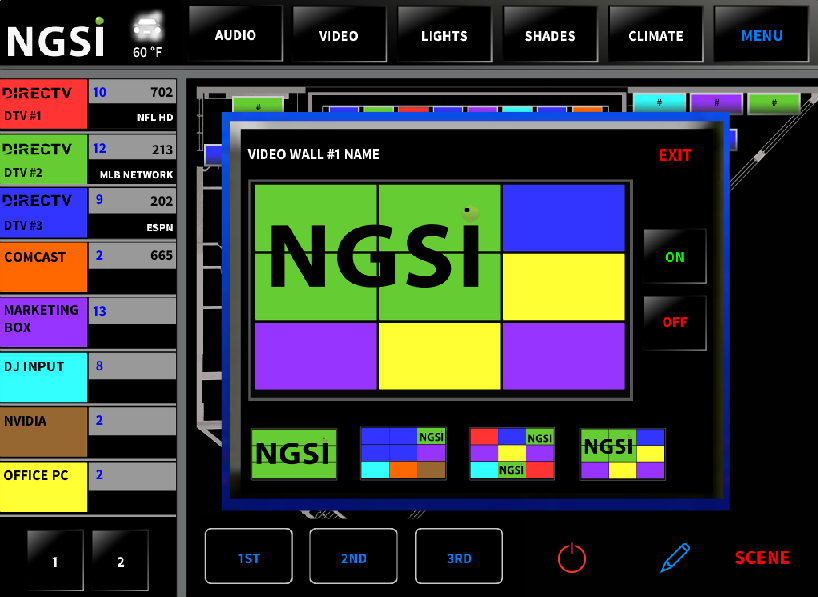Select the full-wall NGSI layout preset thumbnail

pos(294,453)
